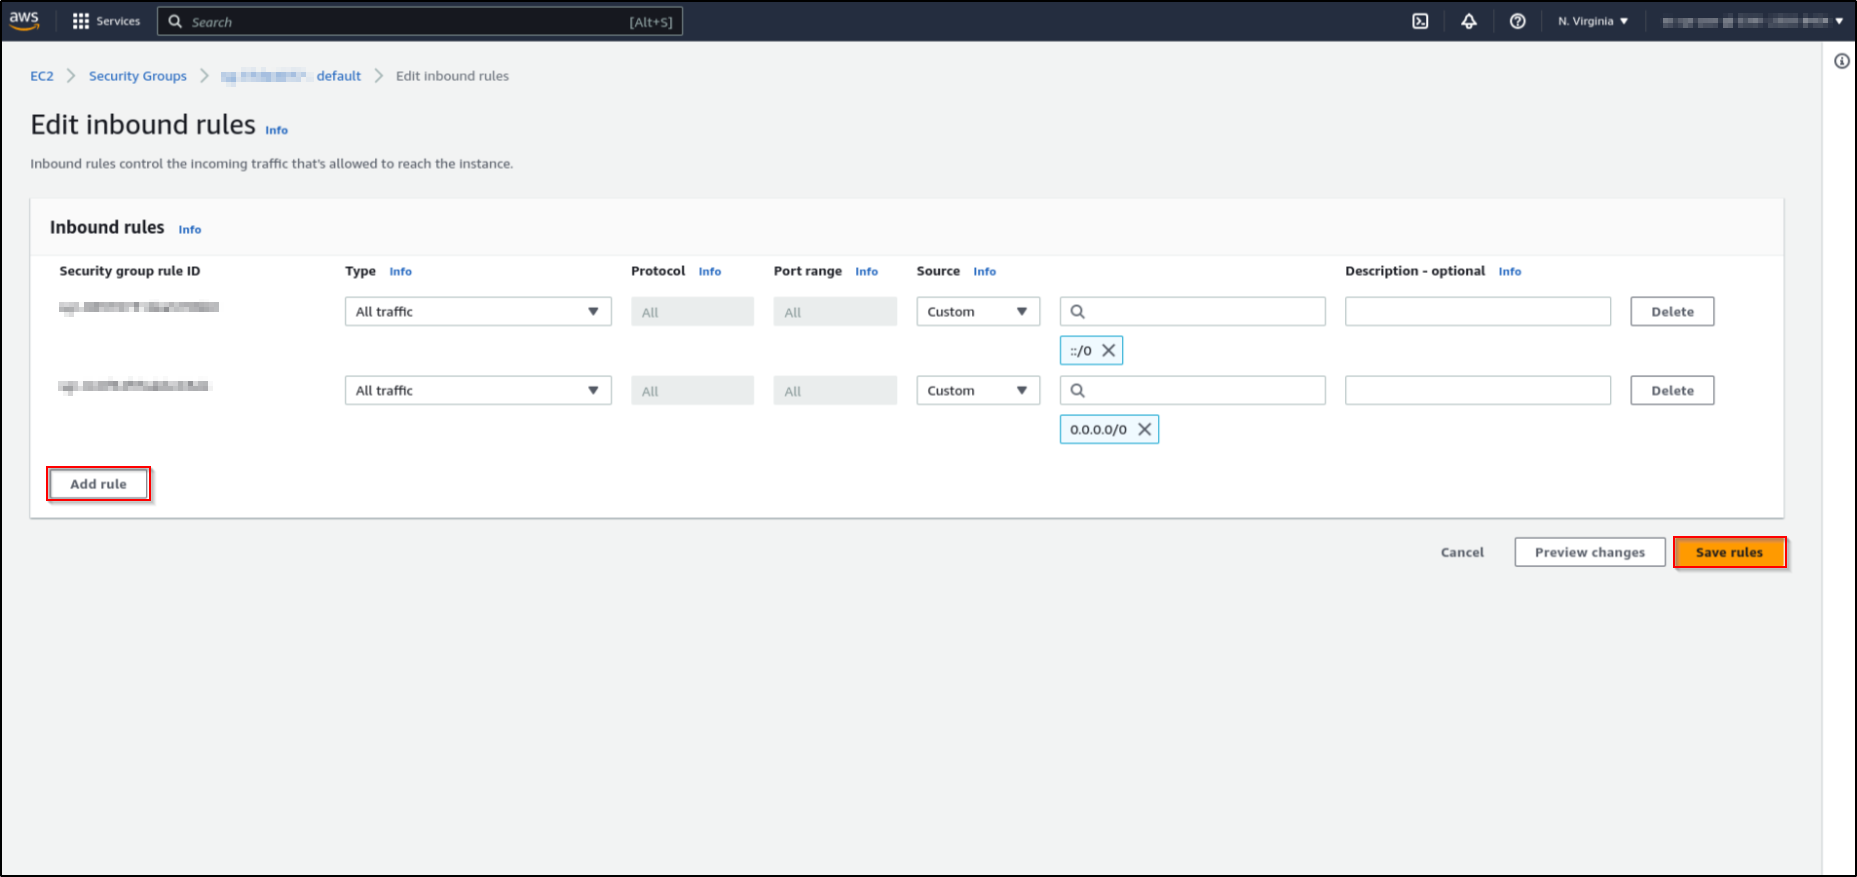This screenshot has height=877, width=1857.
Task: Open the info panel icon on right edge
Action: 1841,61
